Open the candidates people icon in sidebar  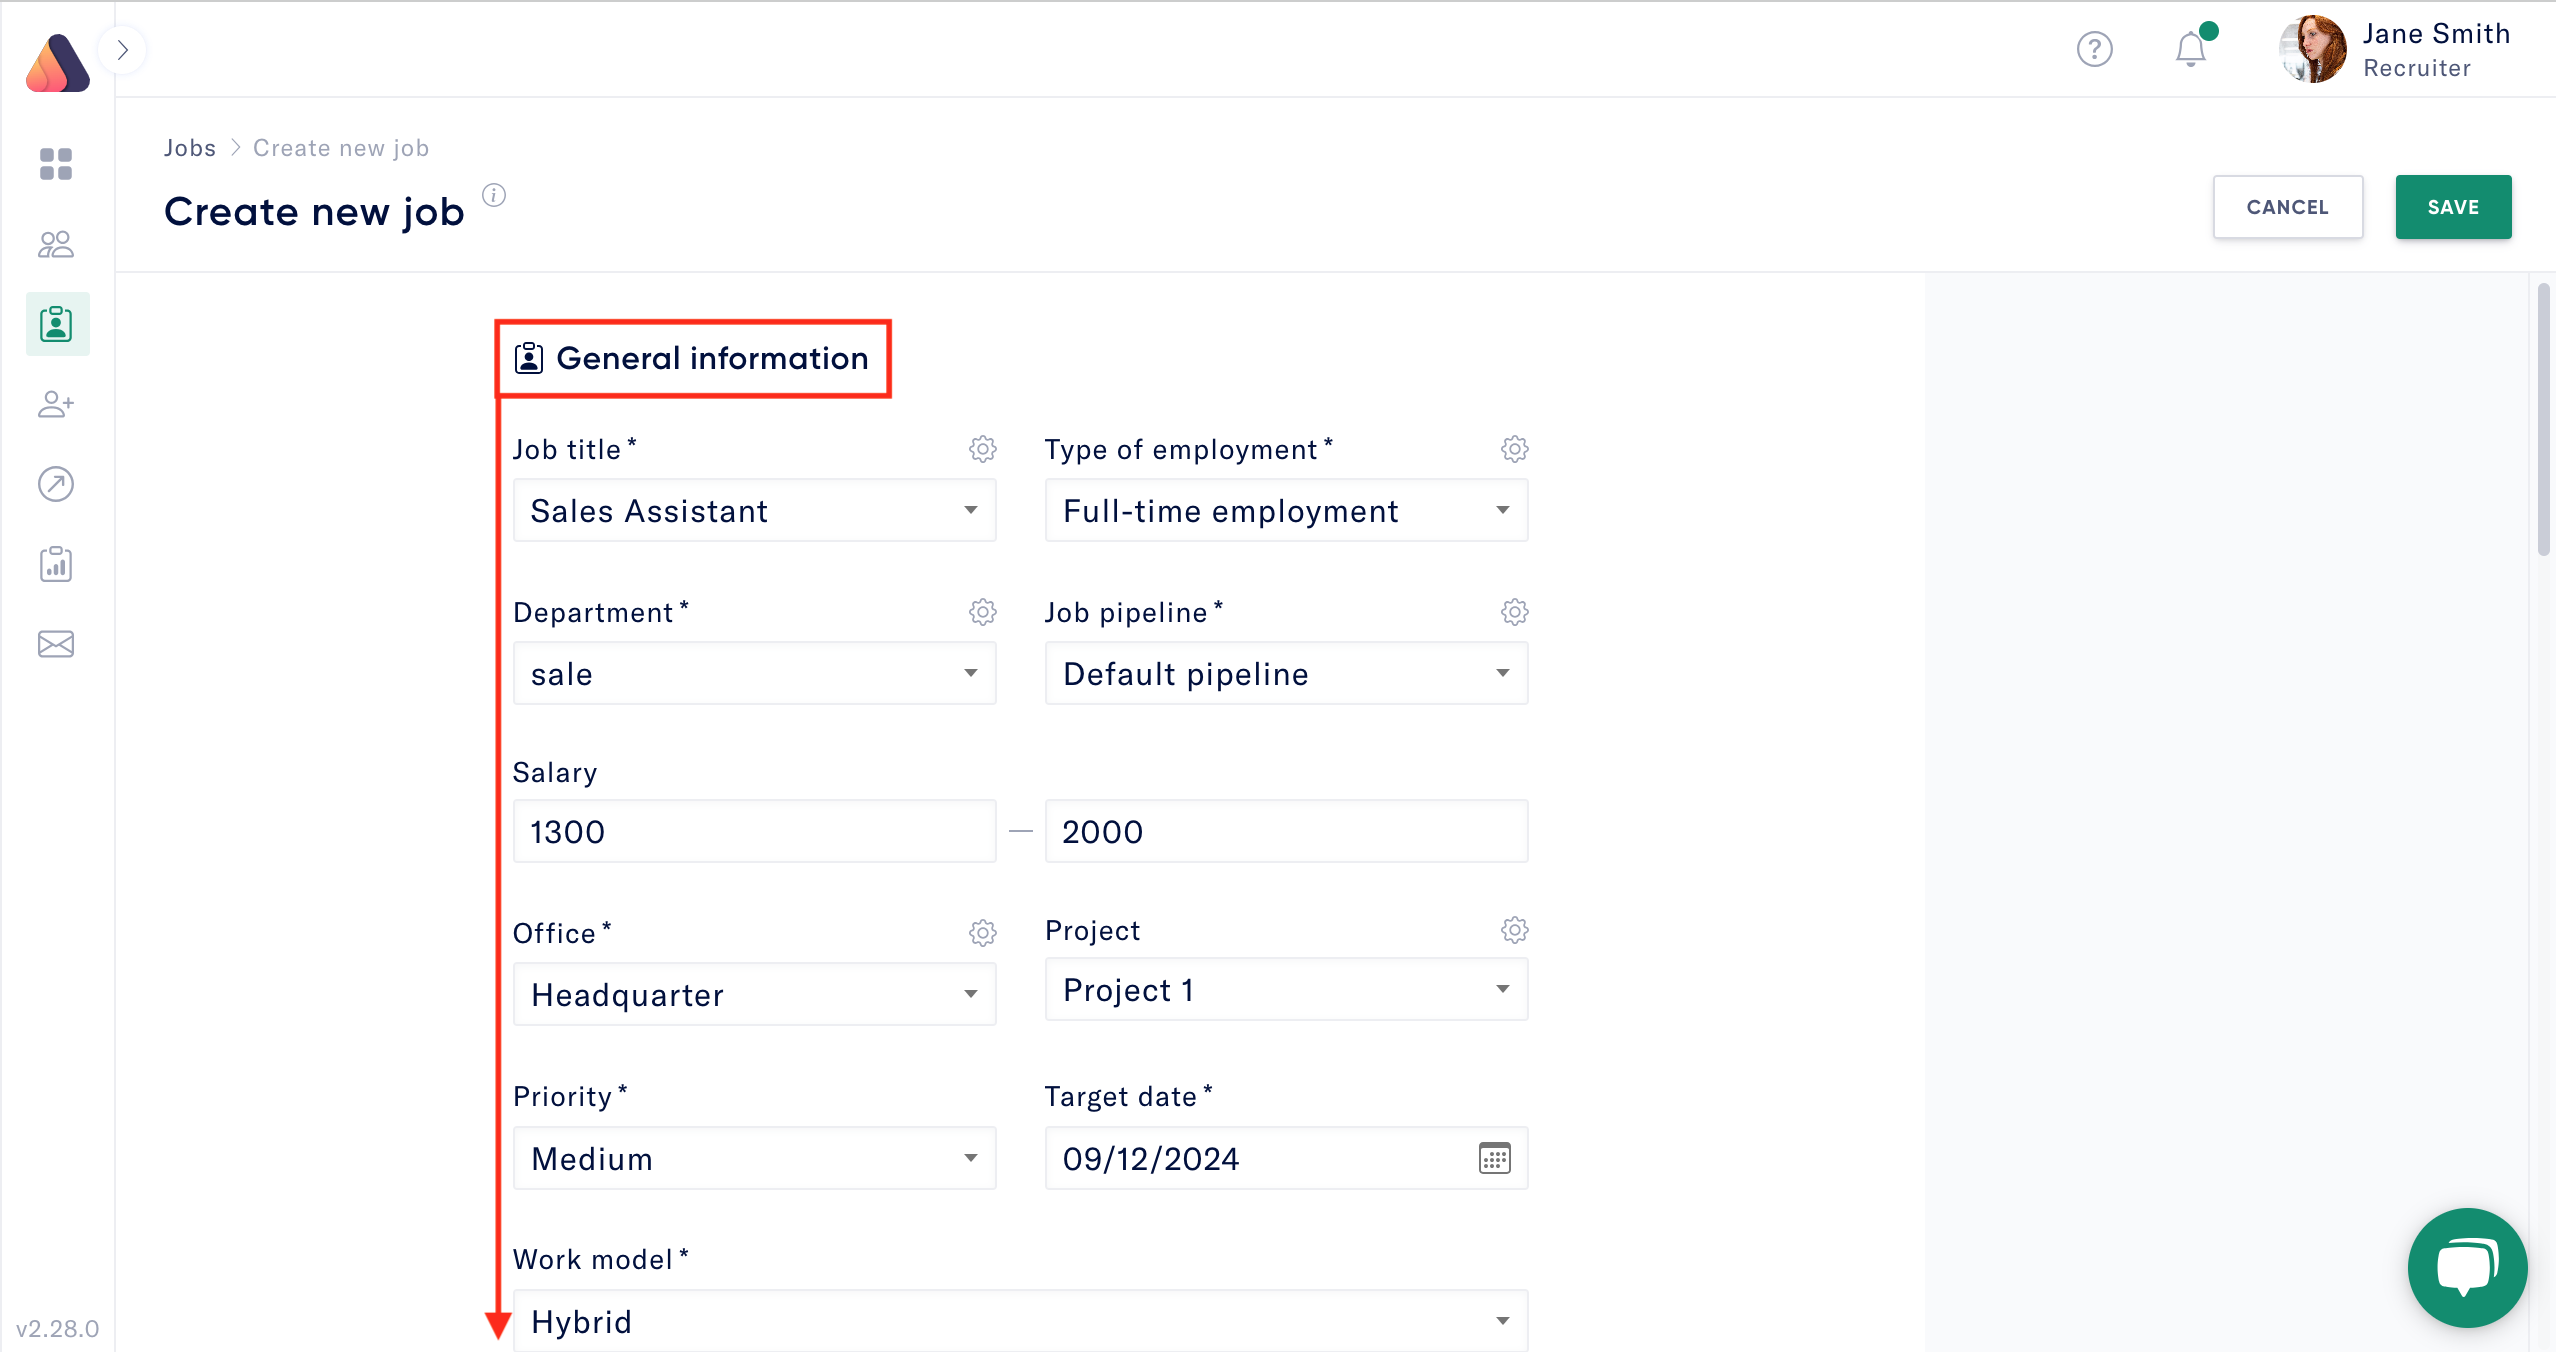coord(56,244)
